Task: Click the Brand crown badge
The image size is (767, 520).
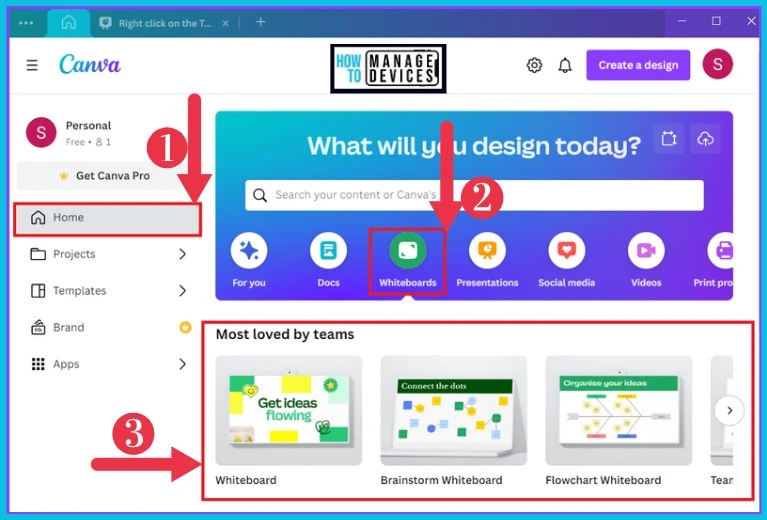Action: pos(185,327)
